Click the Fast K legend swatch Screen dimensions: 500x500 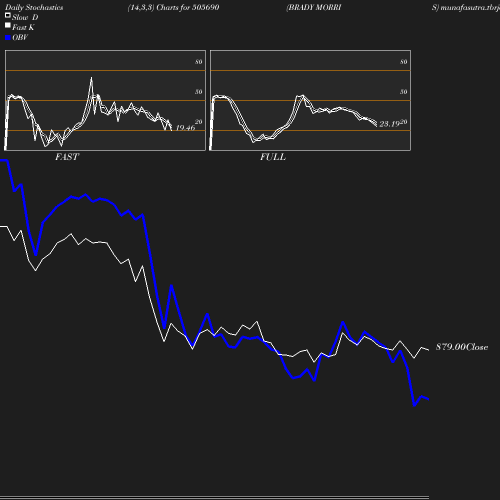tap(8, 25)
